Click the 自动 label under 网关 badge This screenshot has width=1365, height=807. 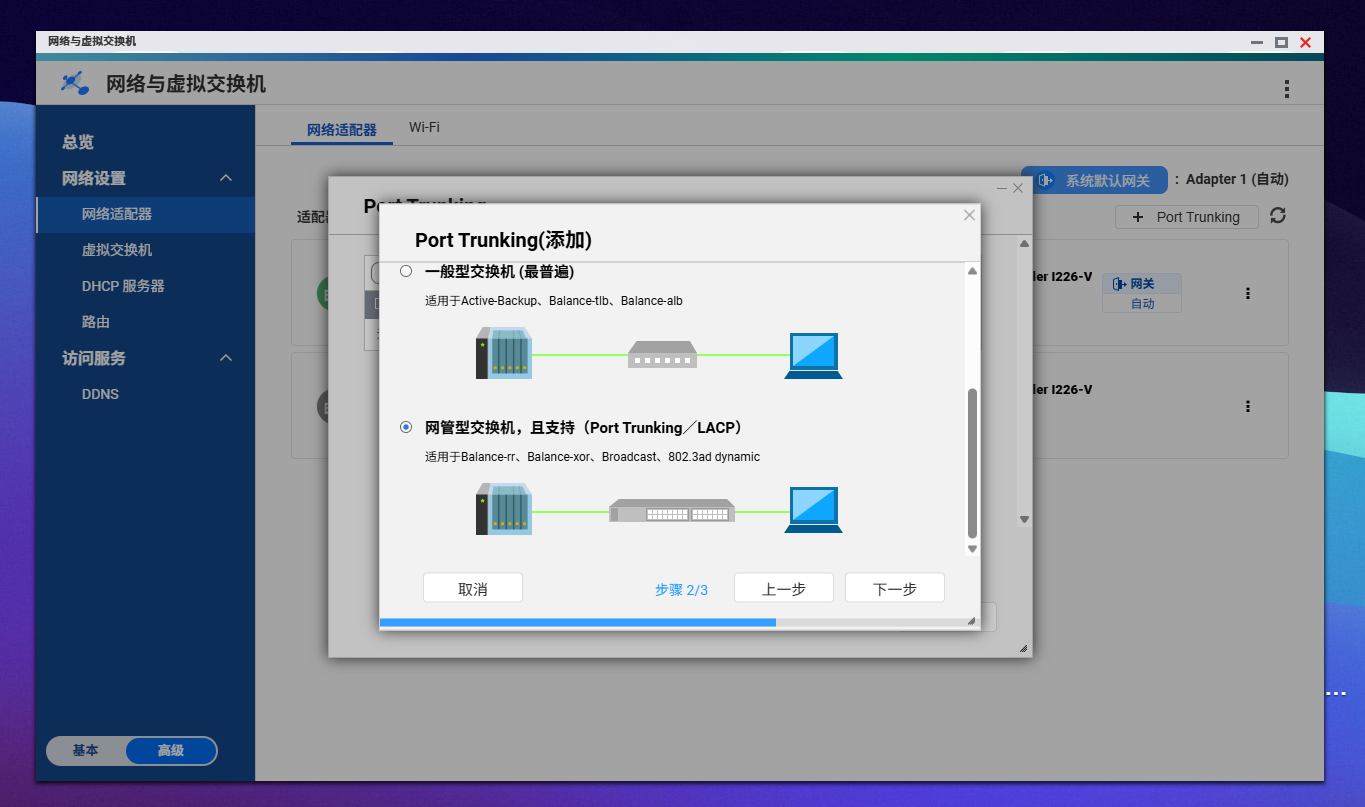1142,303
